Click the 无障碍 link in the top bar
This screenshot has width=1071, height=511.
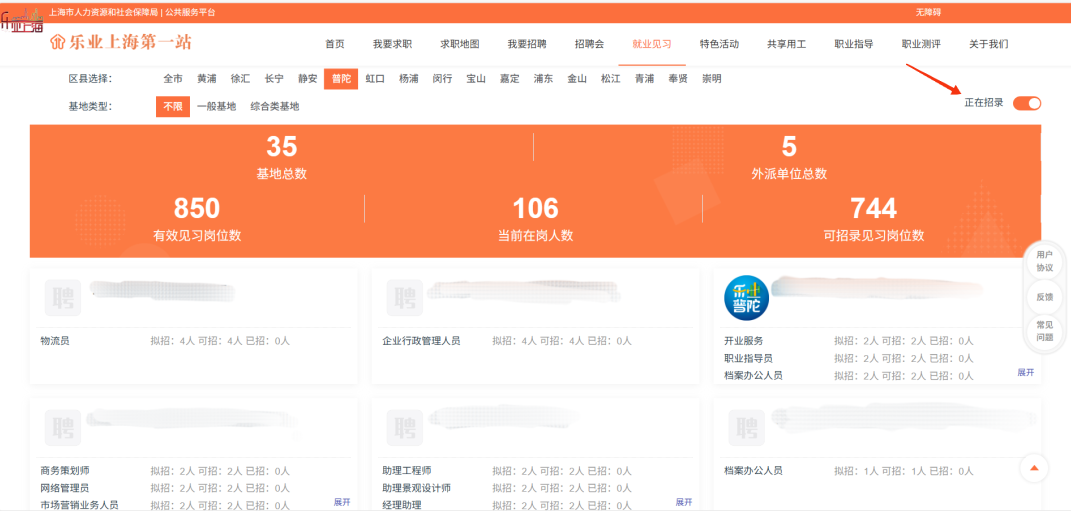point(928,12)
